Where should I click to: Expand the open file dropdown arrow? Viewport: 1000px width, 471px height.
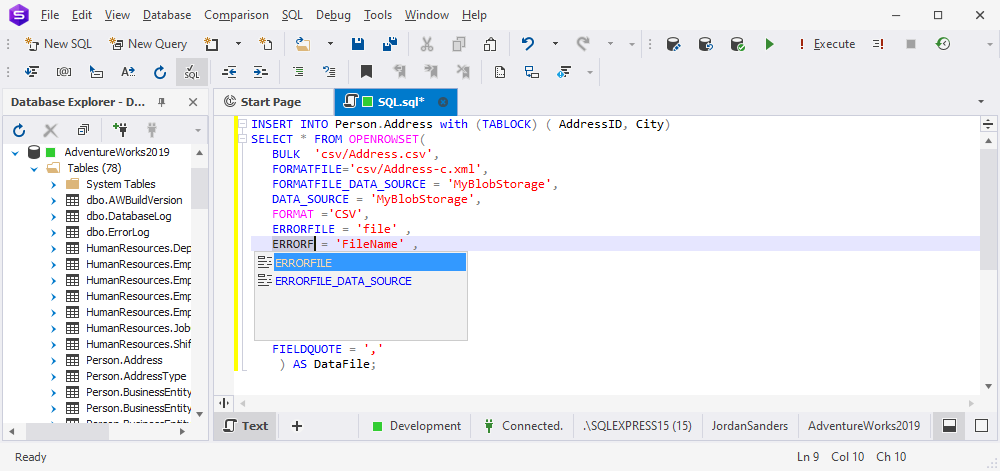(330, 44)
